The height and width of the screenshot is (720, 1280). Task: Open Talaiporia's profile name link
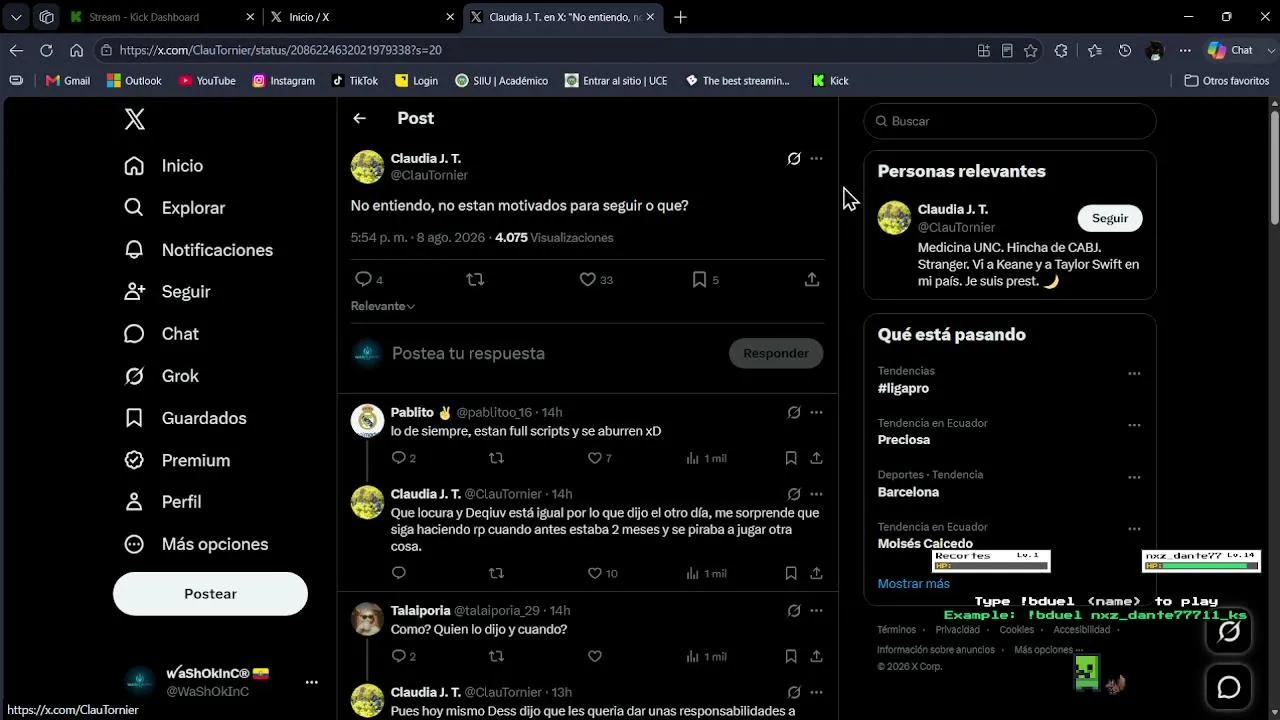[x=421, y=610]
